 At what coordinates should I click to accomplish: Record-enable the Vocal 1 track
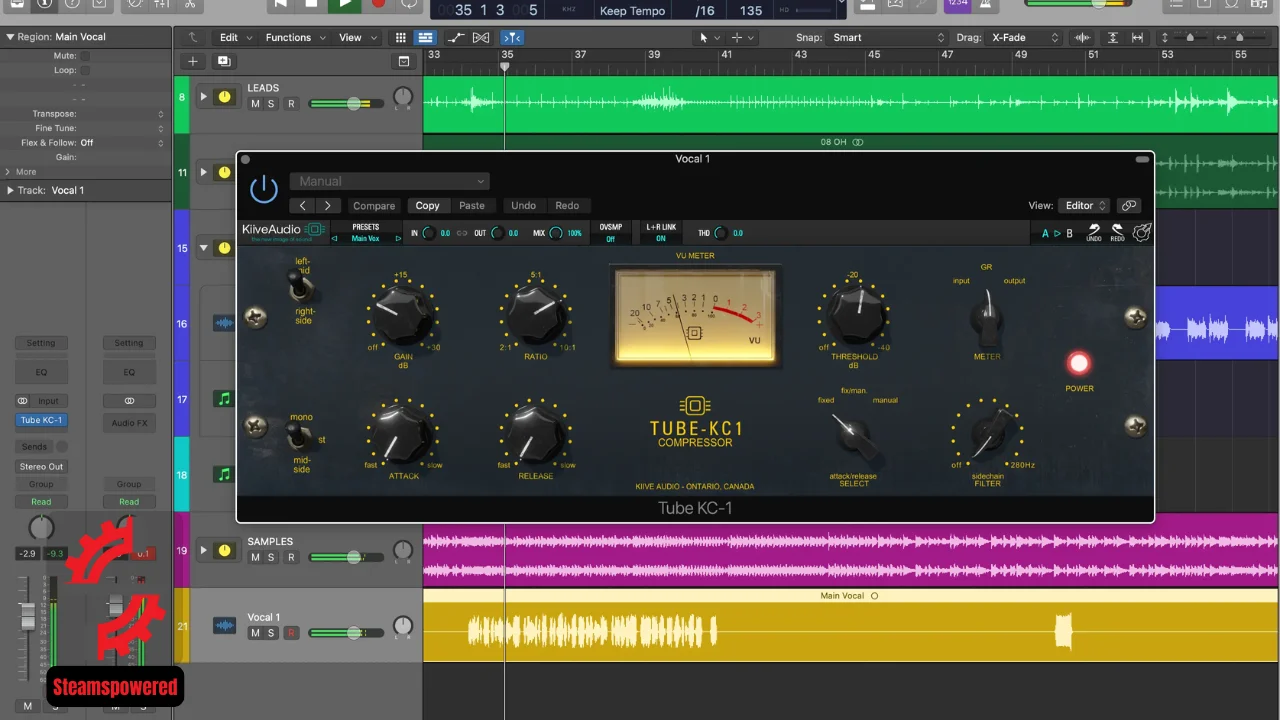[x=291, y=633]
